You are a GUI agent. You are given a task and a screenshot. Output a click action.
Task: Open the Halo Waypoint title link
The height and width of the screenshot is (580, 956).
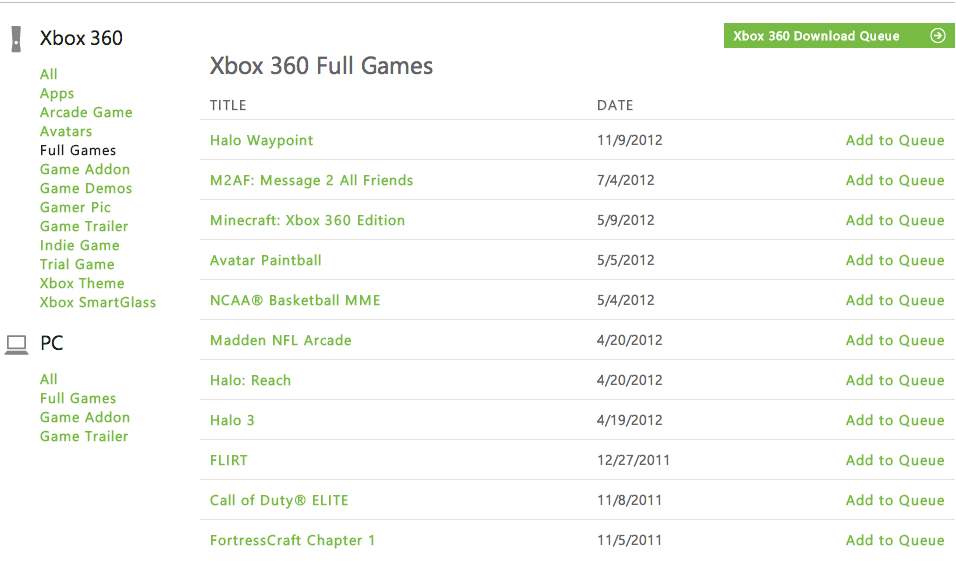pos(261,140)
